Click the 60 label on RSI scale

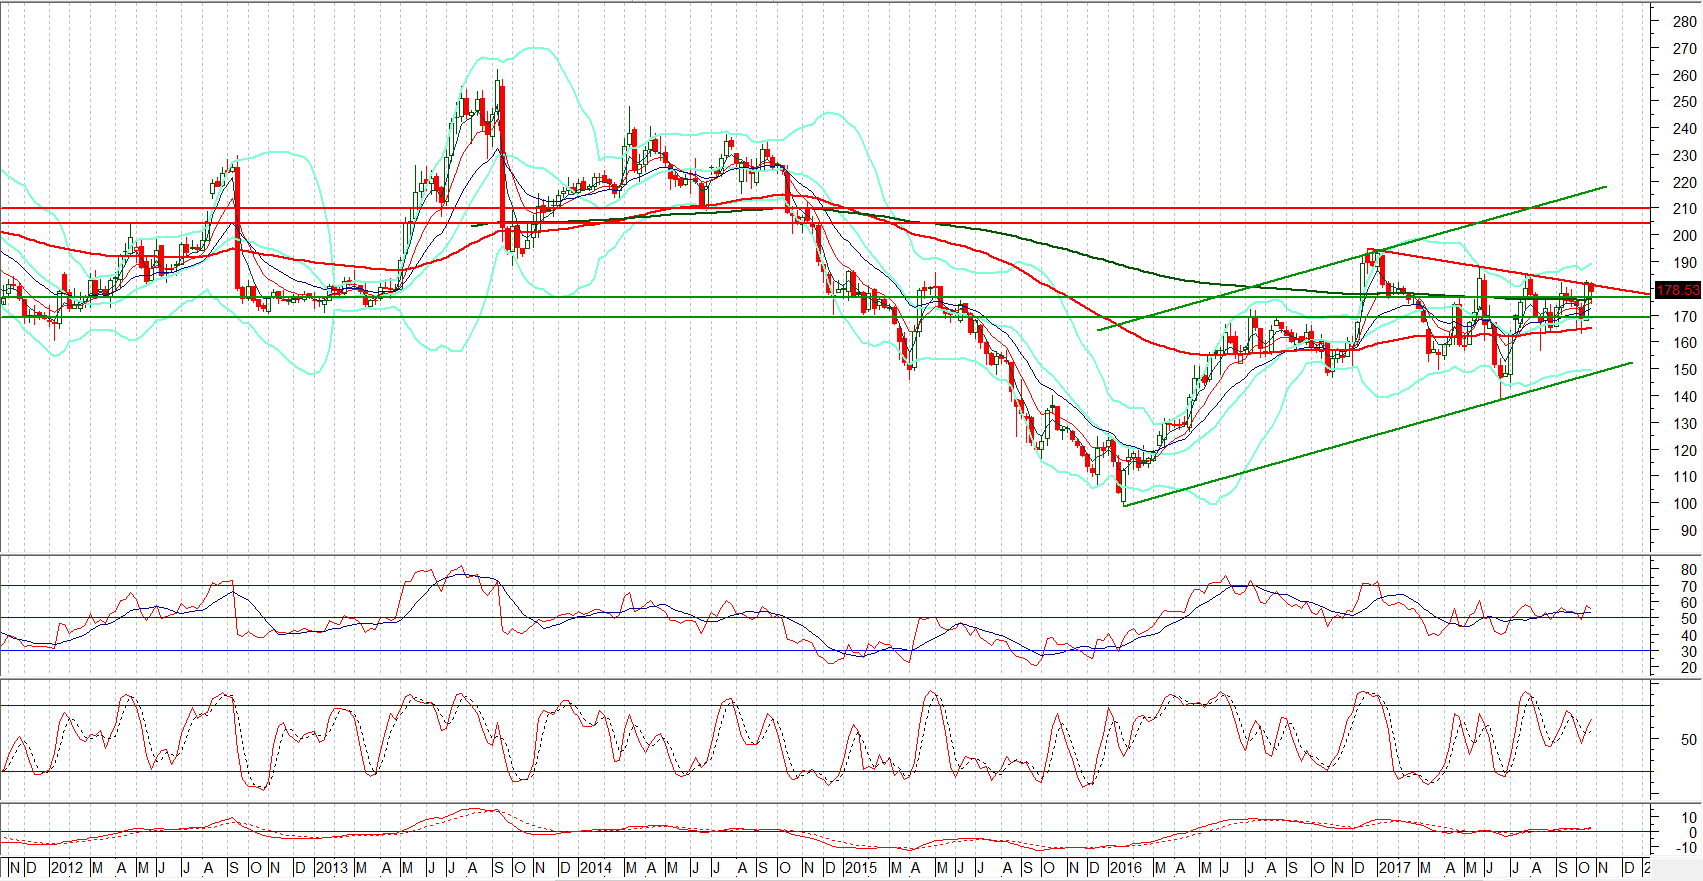(x=1689, y=602)
